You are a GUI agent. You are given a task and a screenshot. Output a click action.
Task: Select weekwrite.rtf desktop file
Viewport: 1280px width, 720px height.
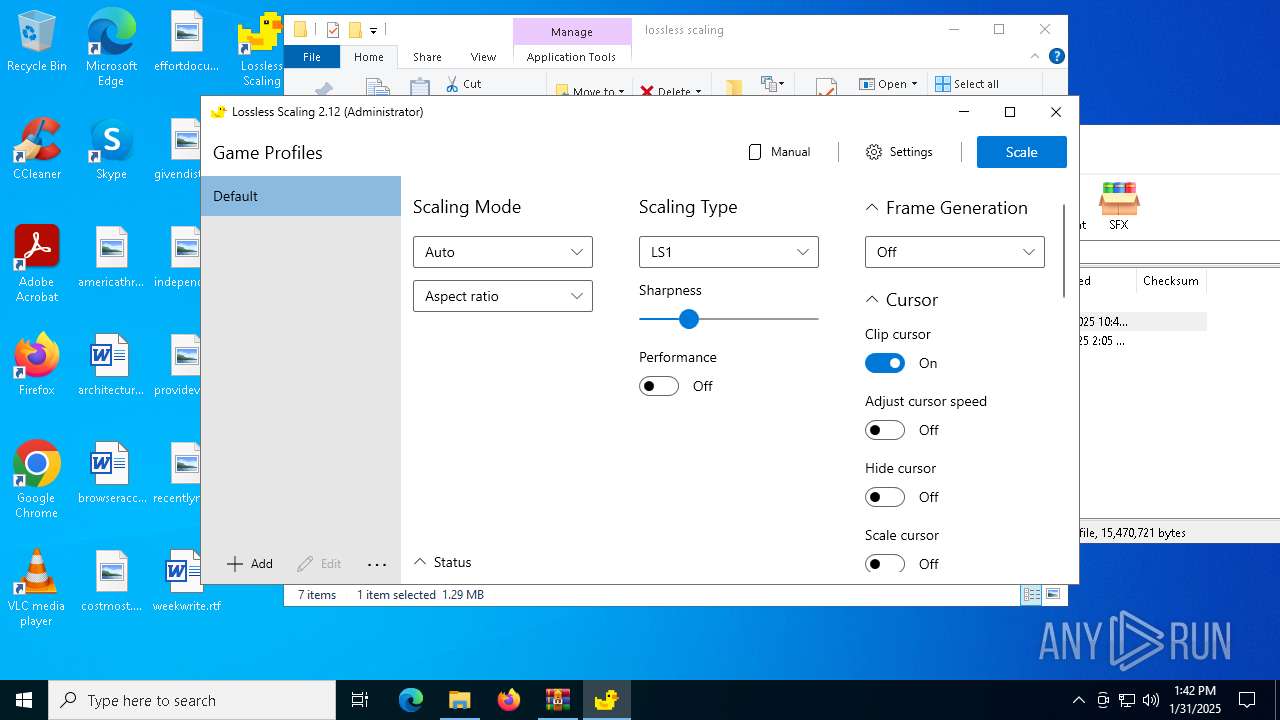(x=186, y=581)
